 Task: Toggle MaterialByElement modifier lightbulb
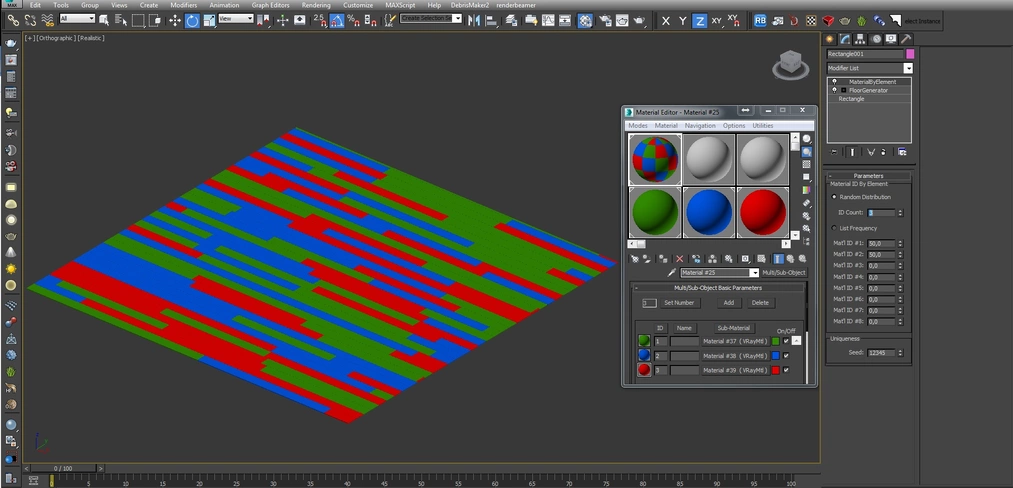pyautogui.click(x=834, y=81)
